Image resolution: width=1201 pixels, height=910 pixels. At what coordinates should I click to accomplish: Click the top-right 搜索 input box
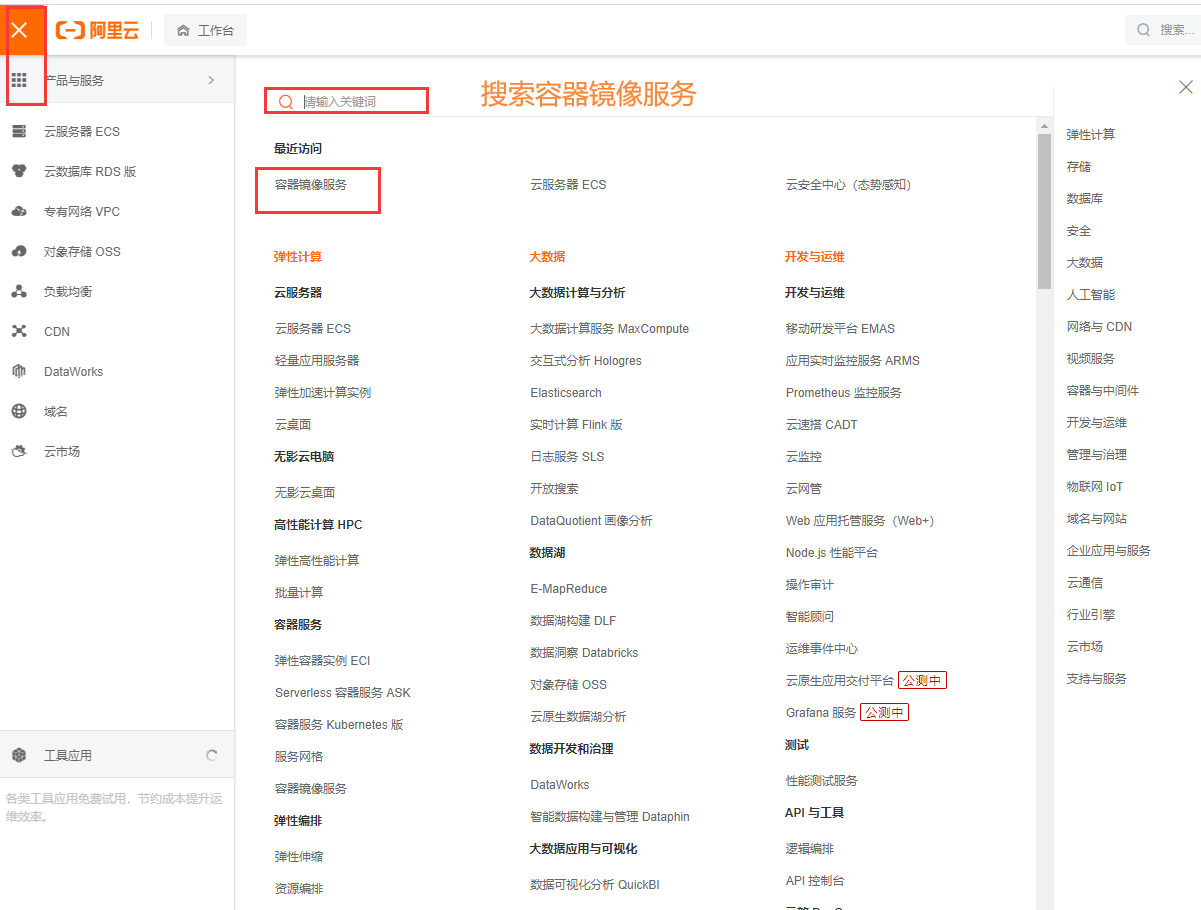[1164, 30]
